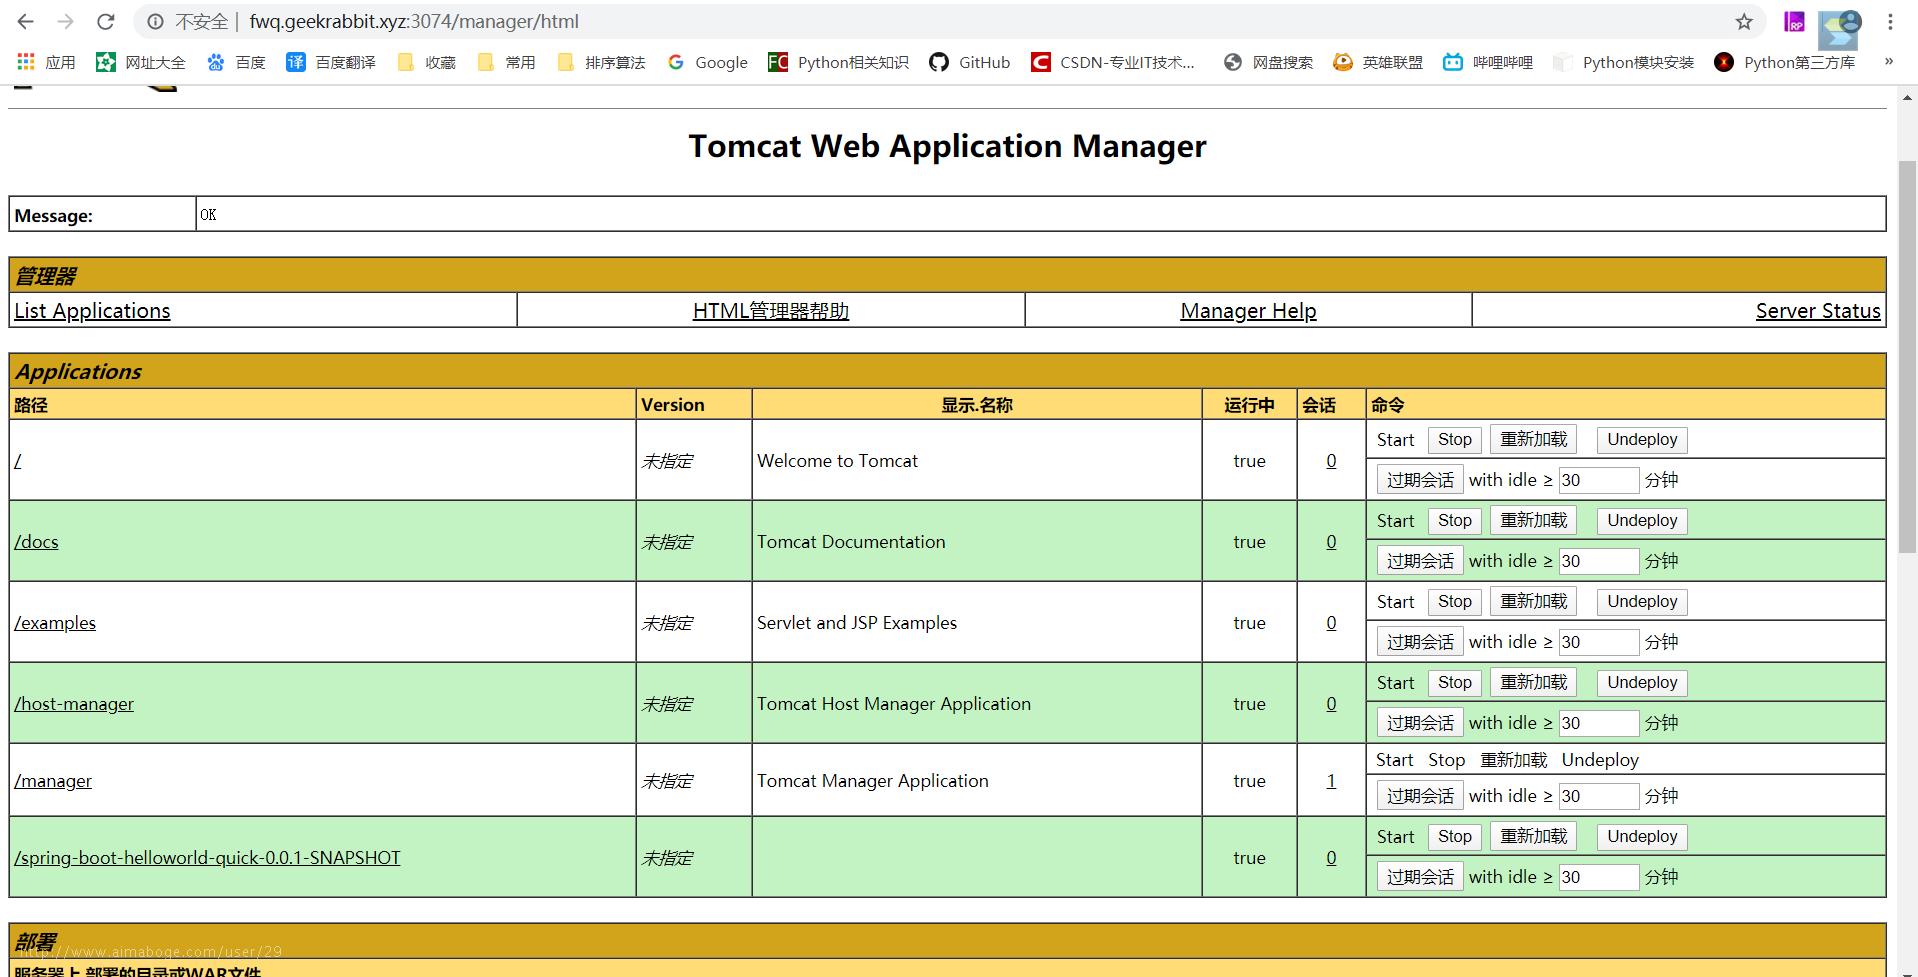Go back with the browser back arrow

point(26,21)
